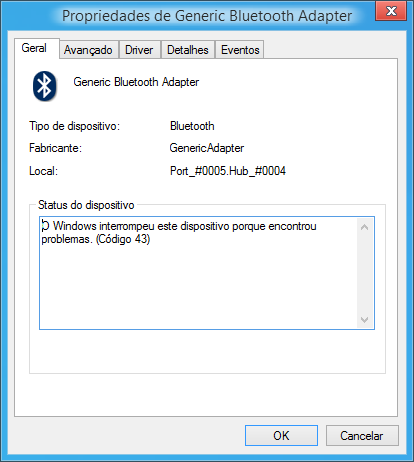The width and height of the screenshot is (414, 462).
Task: Click the 'Status do dispositivo' group label
Action: coord(86,205)
